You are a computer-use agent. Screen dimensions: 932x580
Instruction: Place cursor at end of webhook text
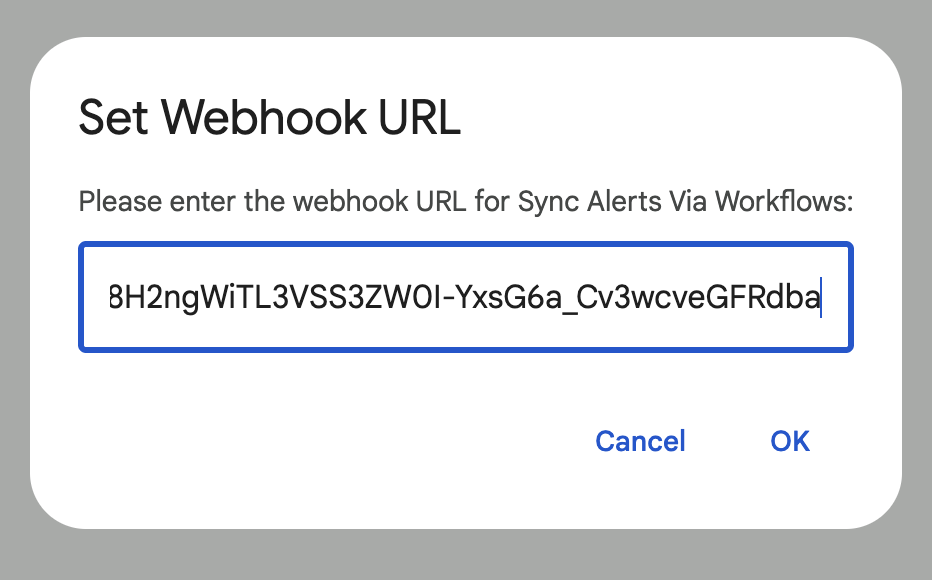(820, 297)
